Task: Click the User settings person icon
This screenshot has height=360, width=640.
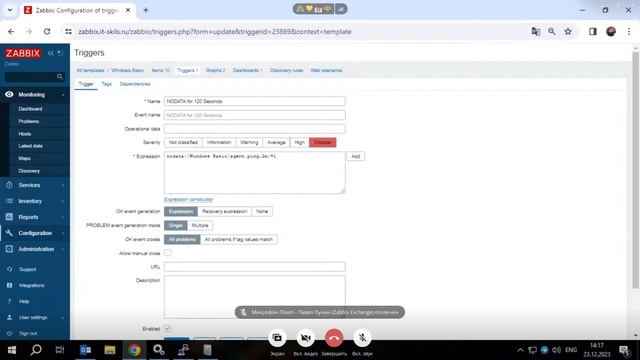Action: [x=9, y=317]
